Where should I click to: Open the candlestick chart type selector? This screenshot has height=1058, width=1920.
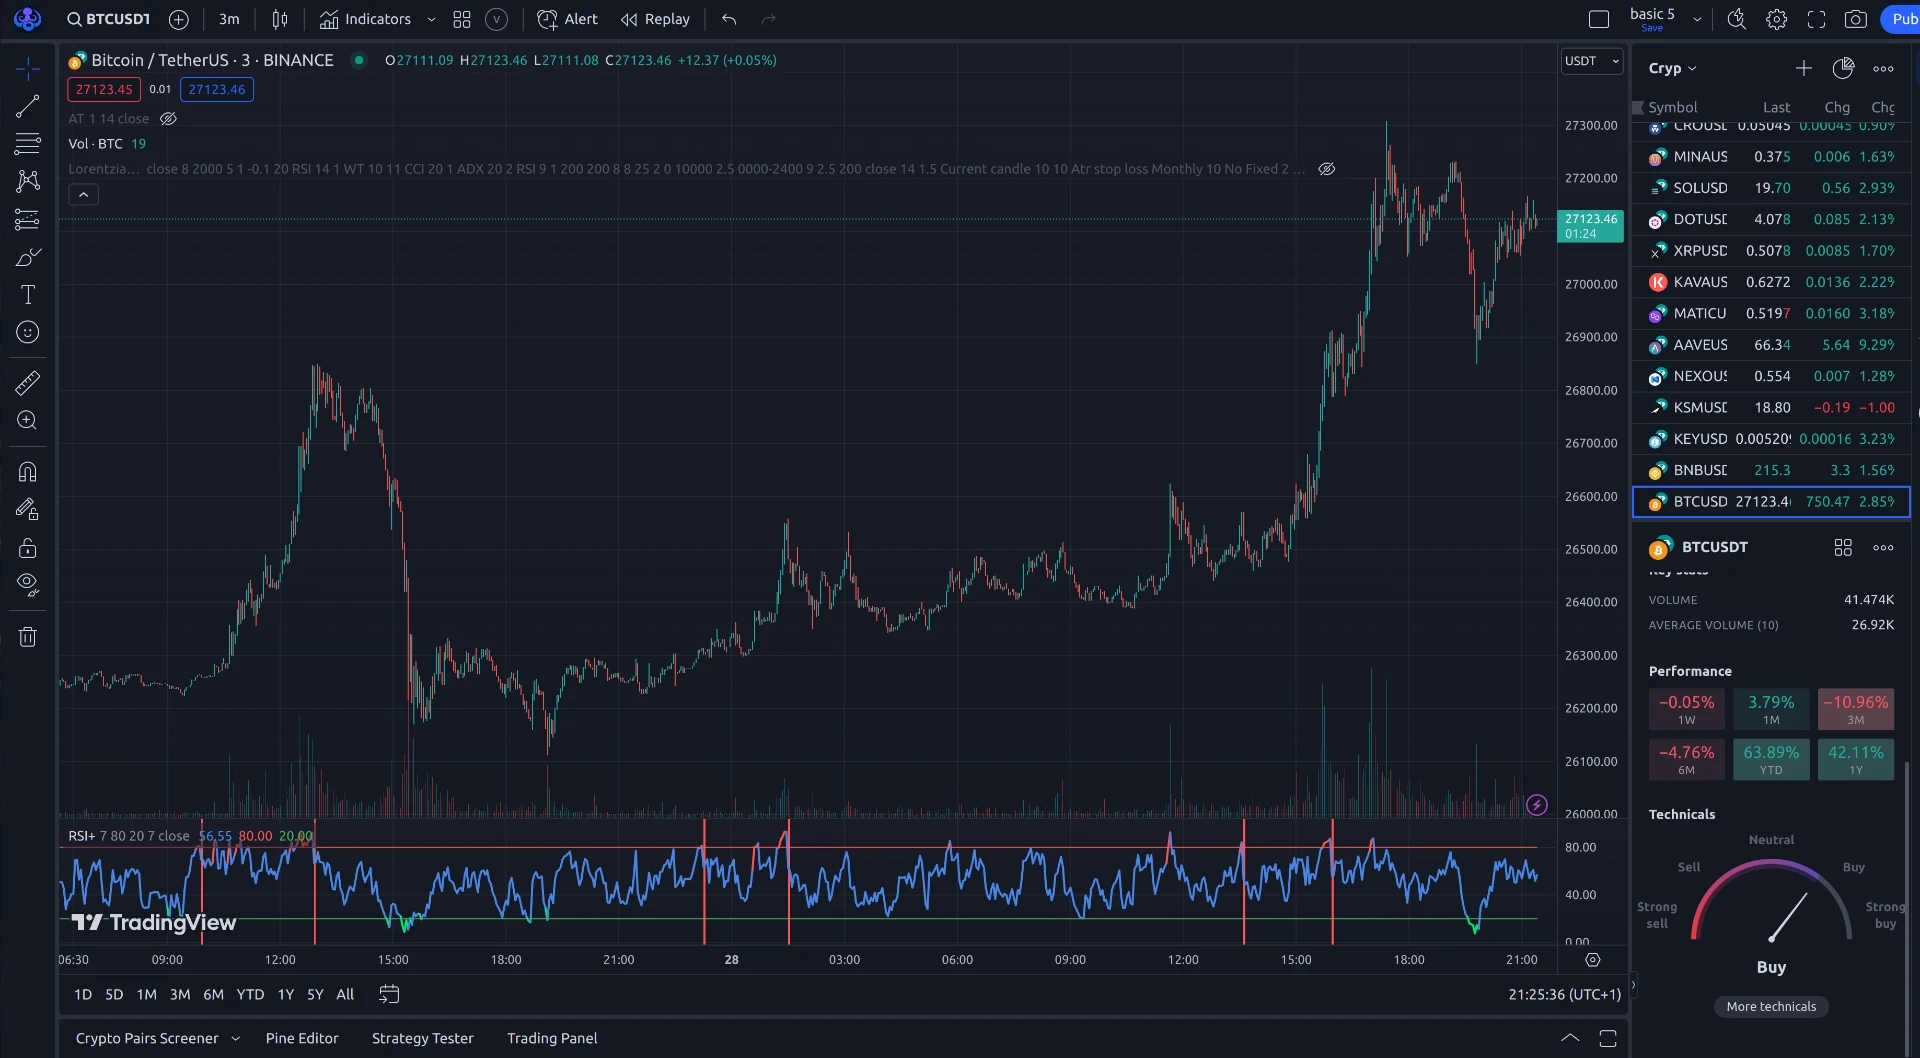point(280,19)
